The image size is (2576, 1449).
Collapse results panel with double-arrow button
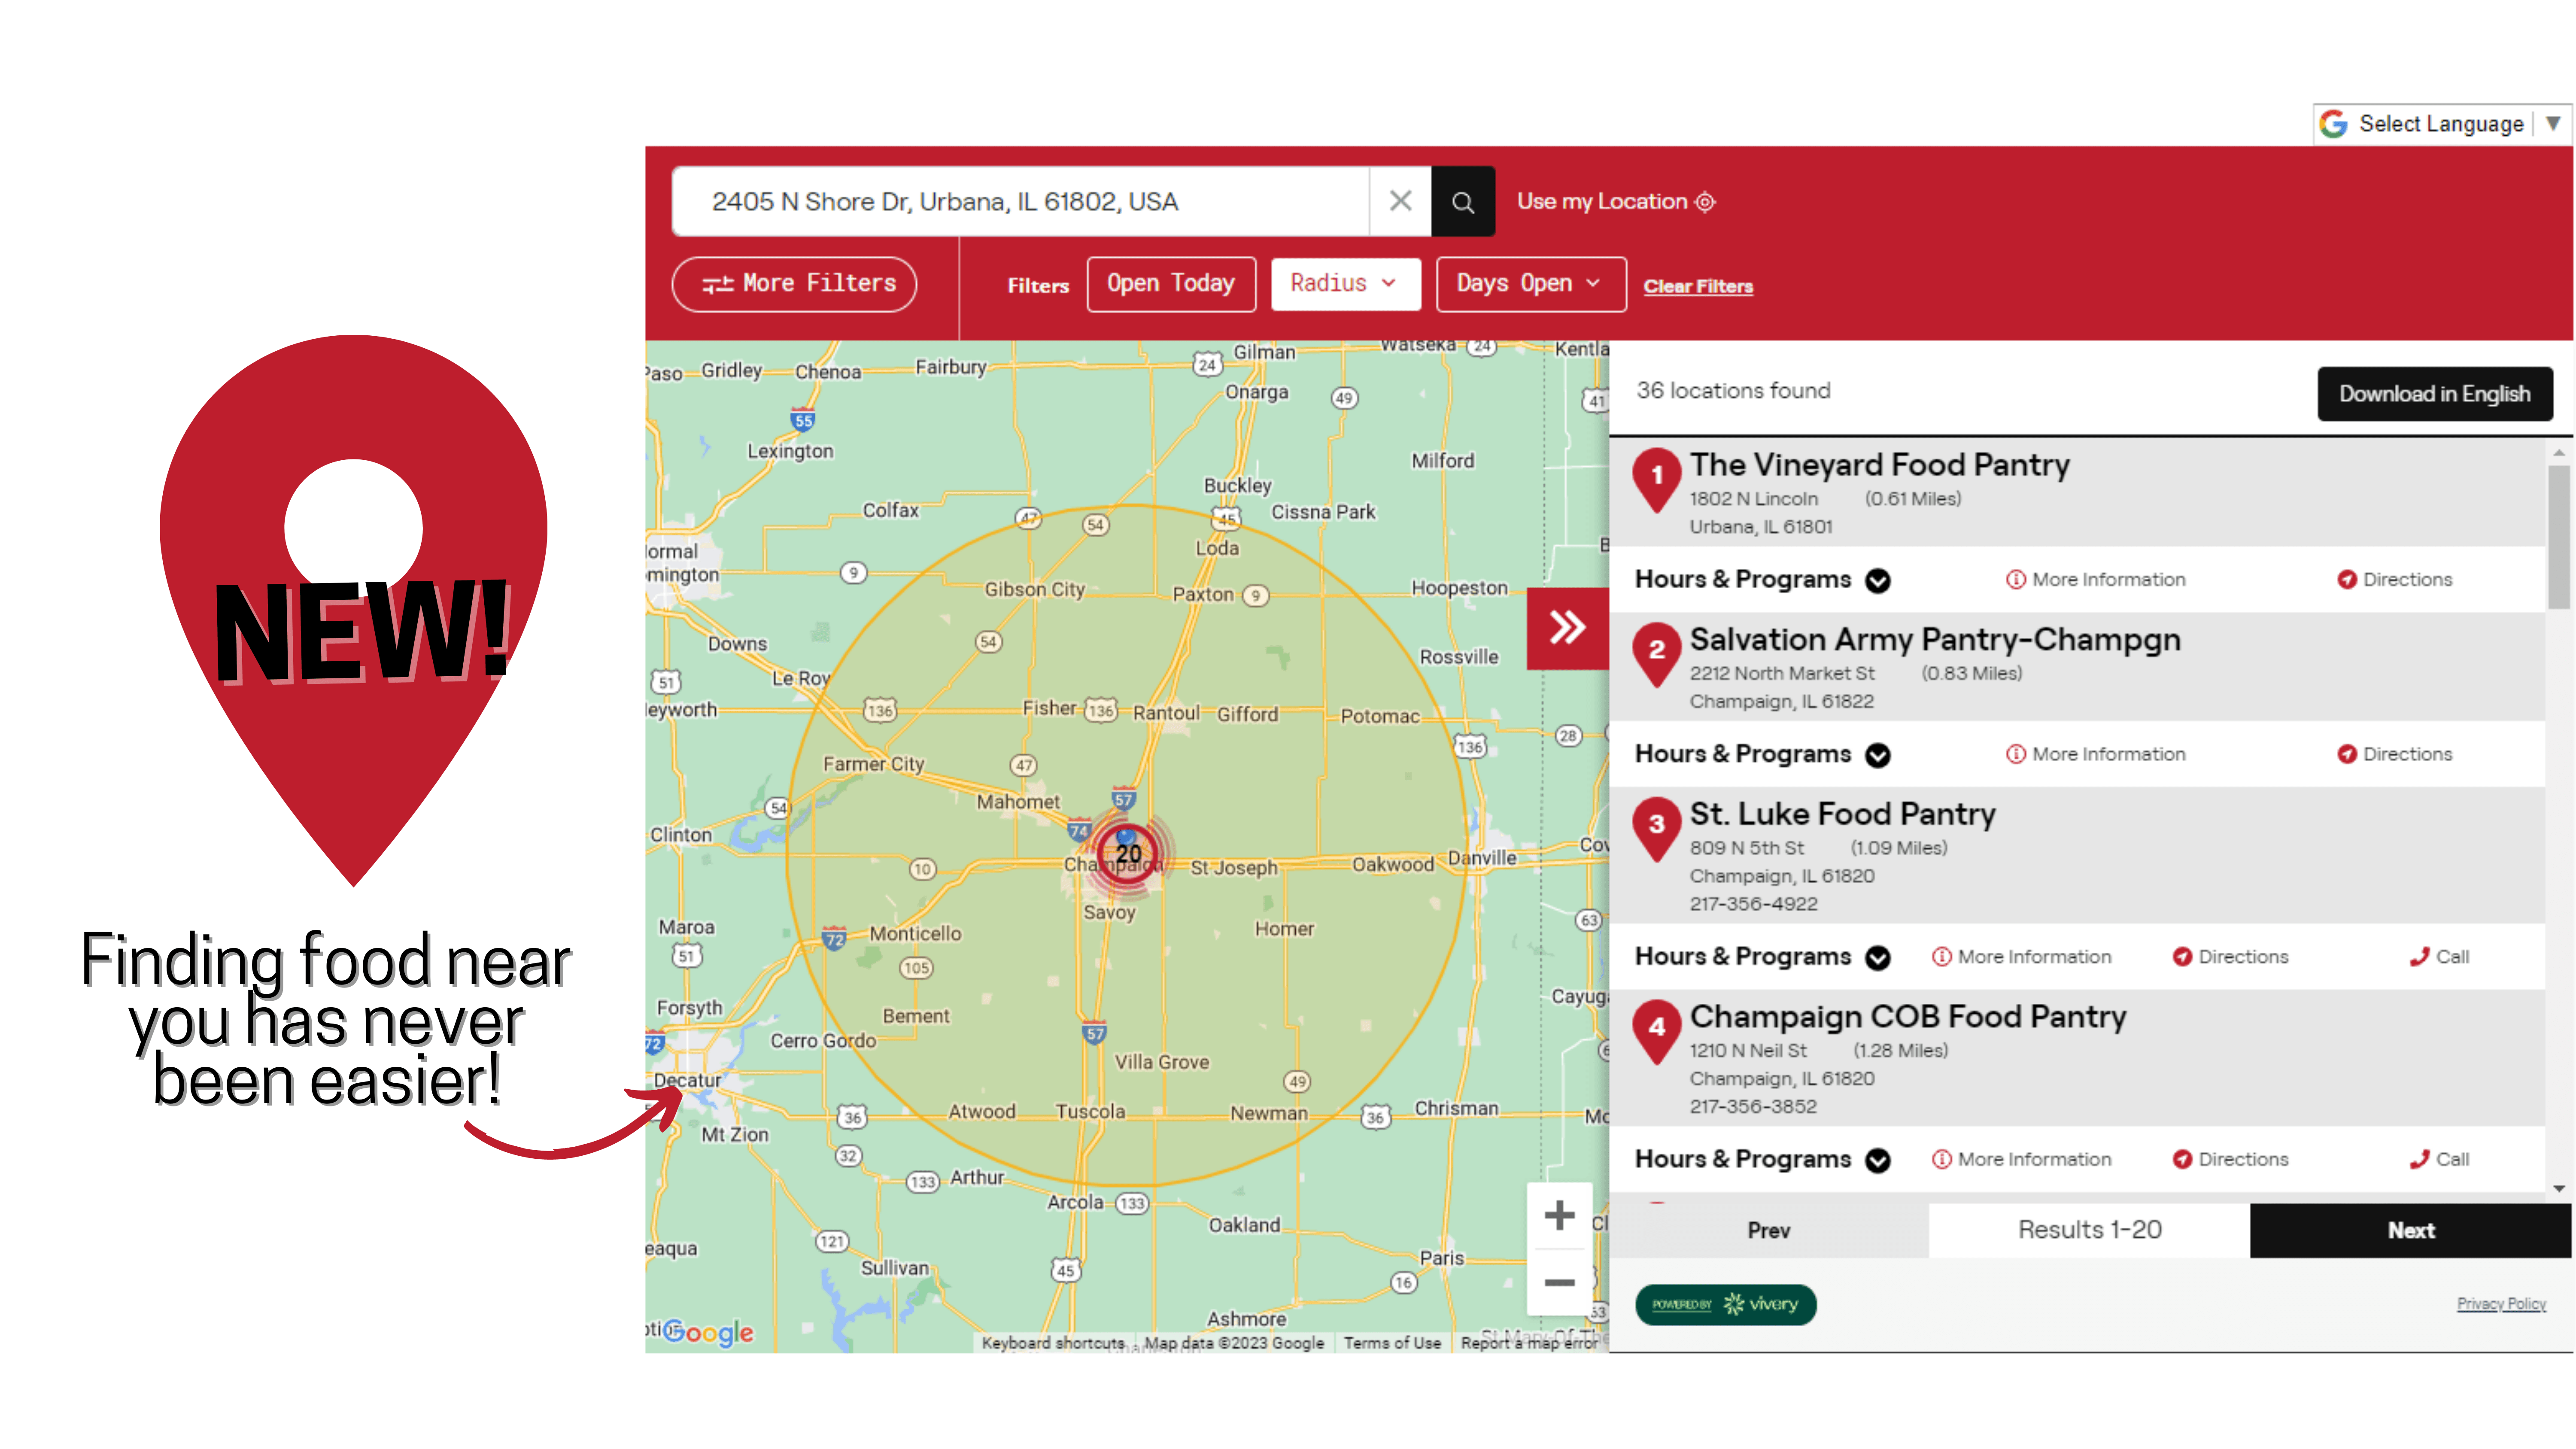1567,628
